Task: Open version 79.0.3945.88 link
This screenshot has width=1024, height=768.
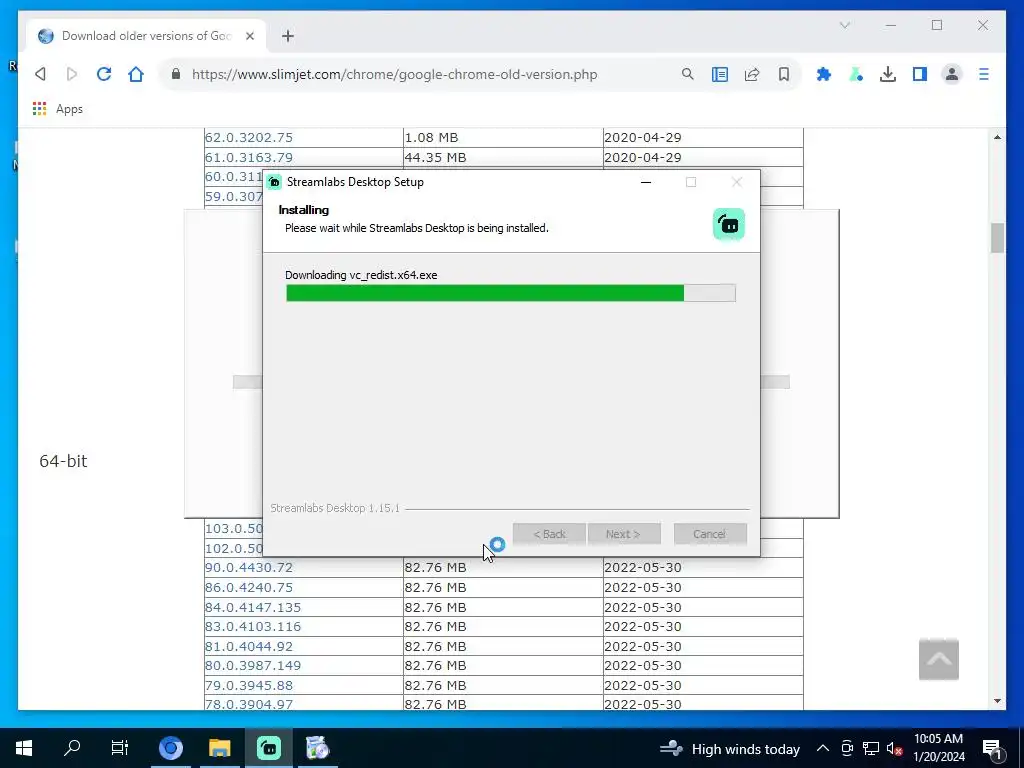Action: click(x=249, y=685)
